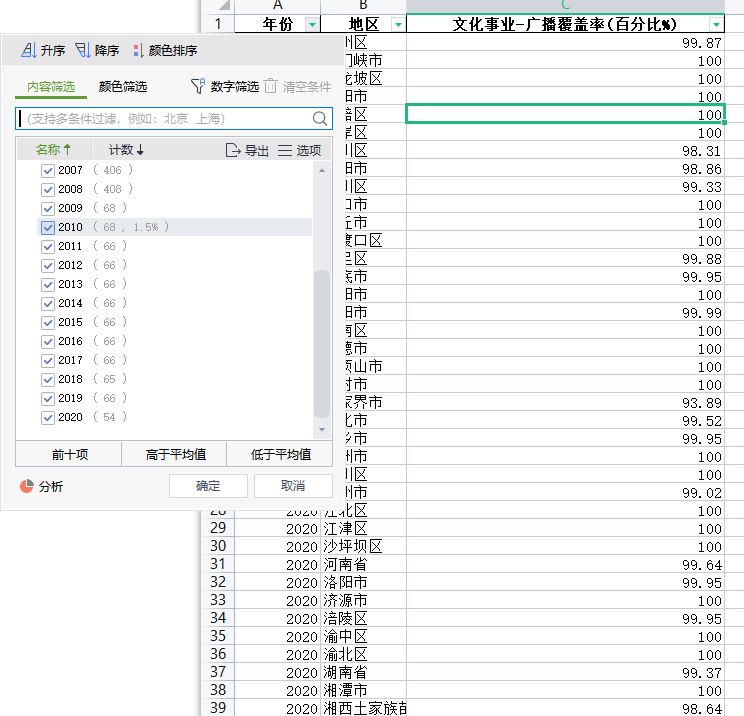
Task: Select row 39 header
Action: 218,707
